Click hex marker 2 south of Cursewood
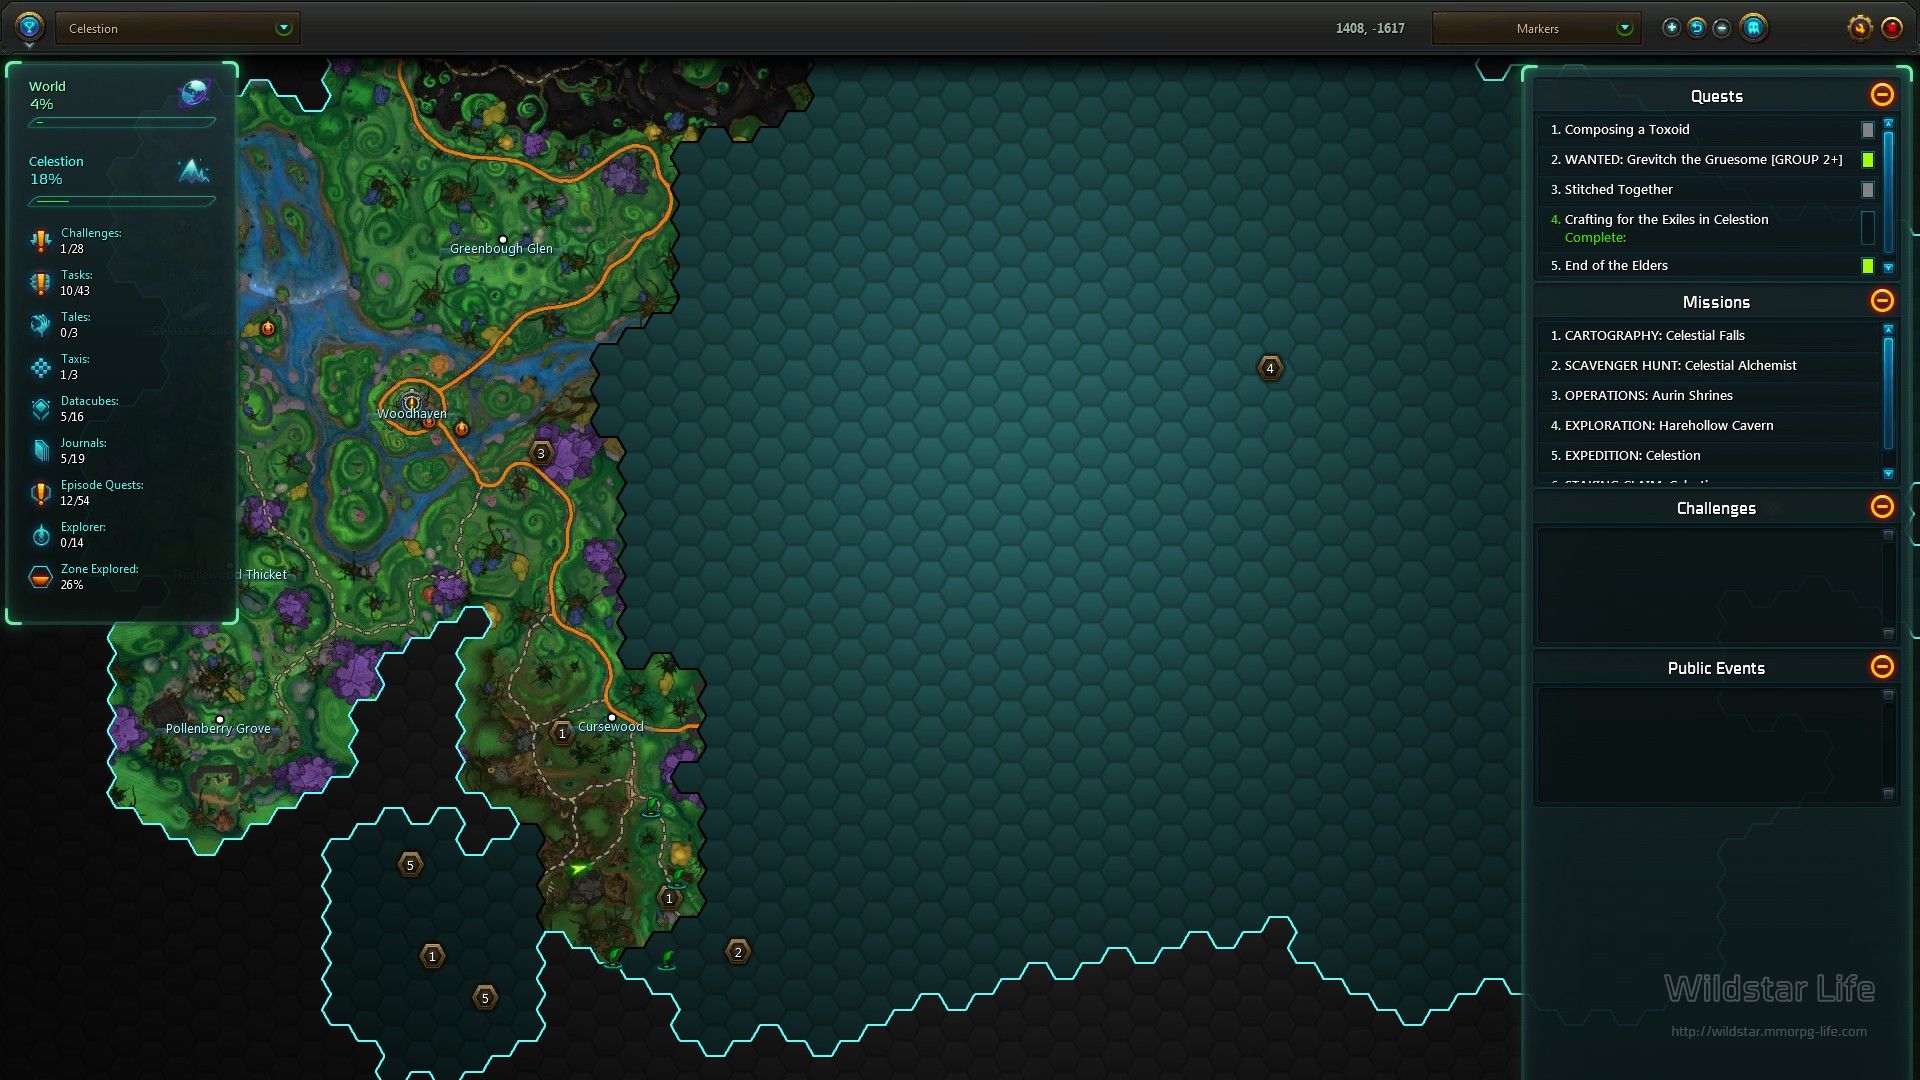Viewport: 1920px width, 1080px height. [x=738, y=952]
